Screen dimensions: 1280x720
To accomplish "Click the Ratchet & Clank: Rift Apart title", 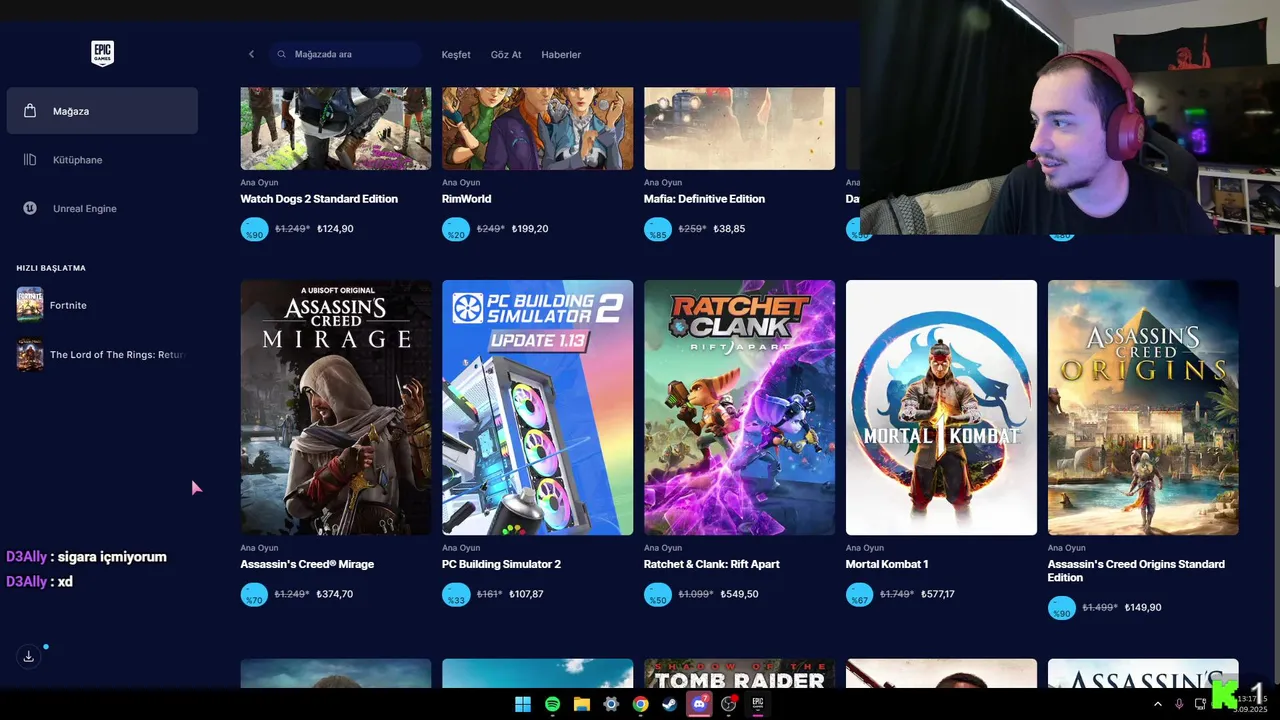I will click(712, 564).
